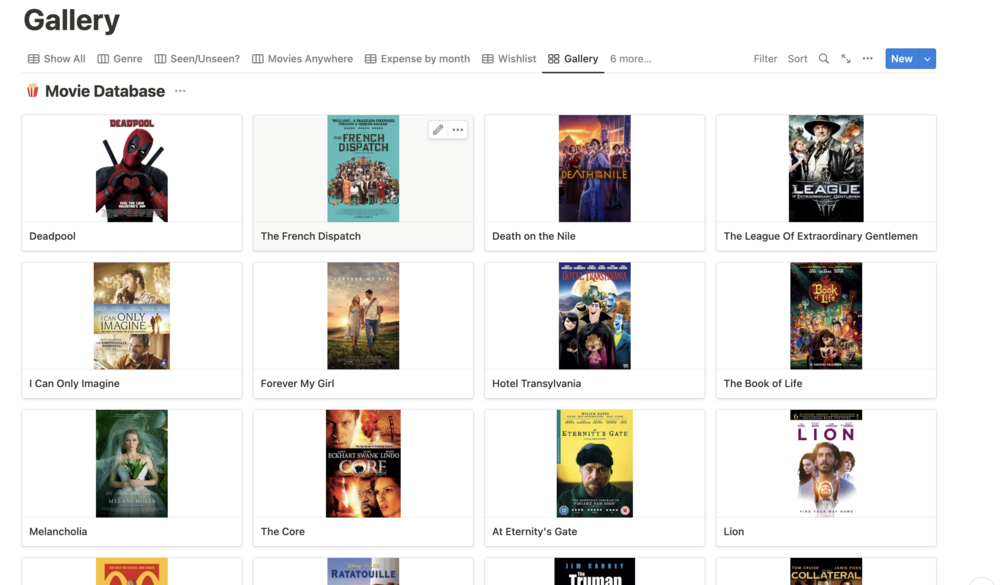Open the Movie Database title
Image resolution: width=1005 pixels, height=585 pixels.
(x=105, y=91)
